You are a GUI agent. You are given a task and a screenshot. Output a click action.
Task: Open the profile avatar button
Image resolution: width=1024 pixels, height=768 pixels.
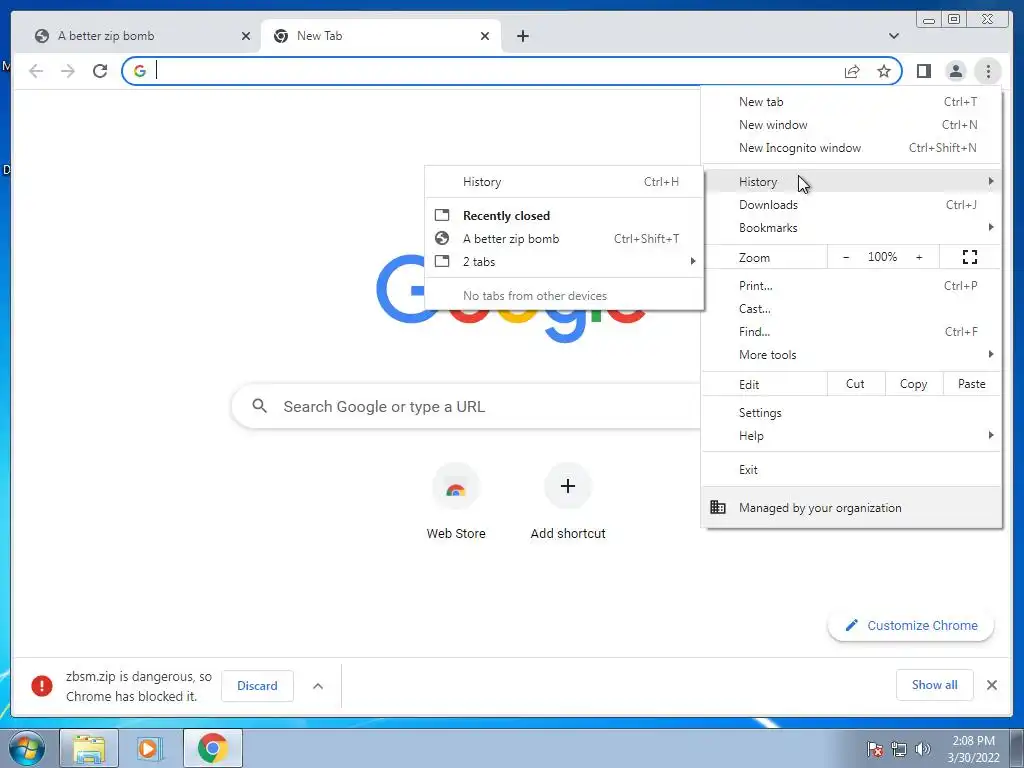pos(955,71)
